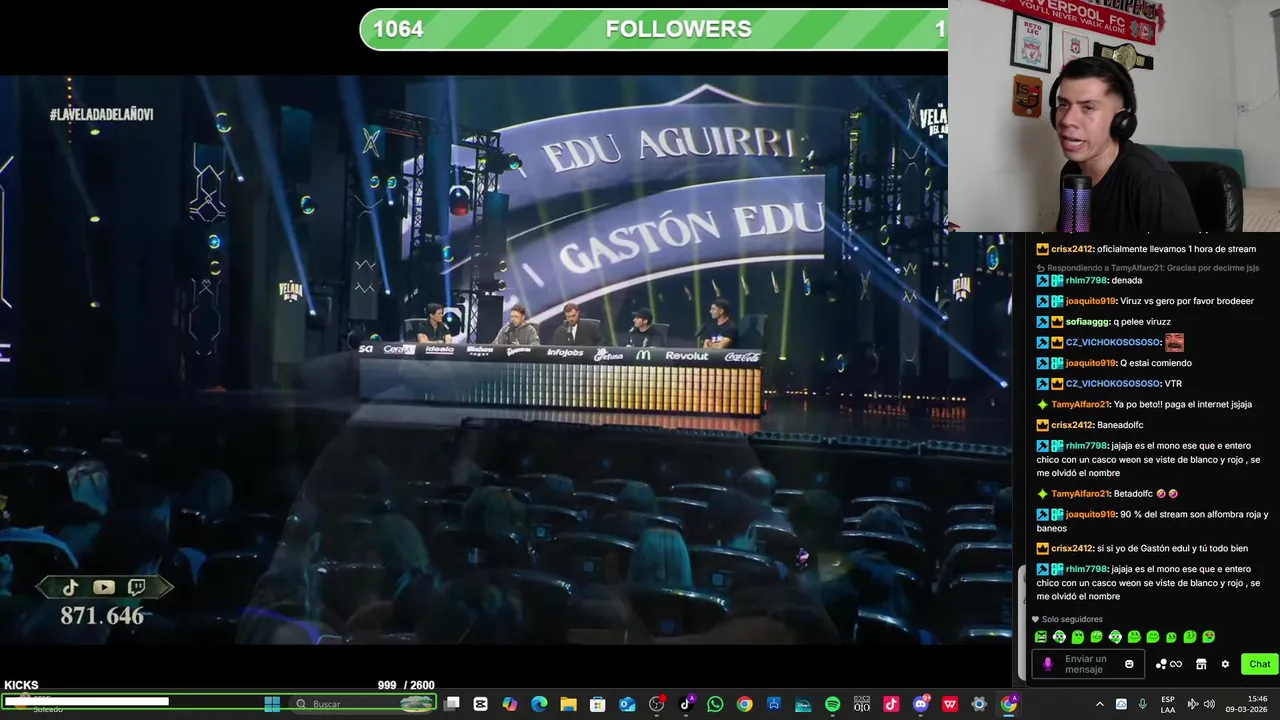The height and width of the screenshot is (720, 1280).
Task: Click the Q estai comiendo message
Action: point(1156,363)
